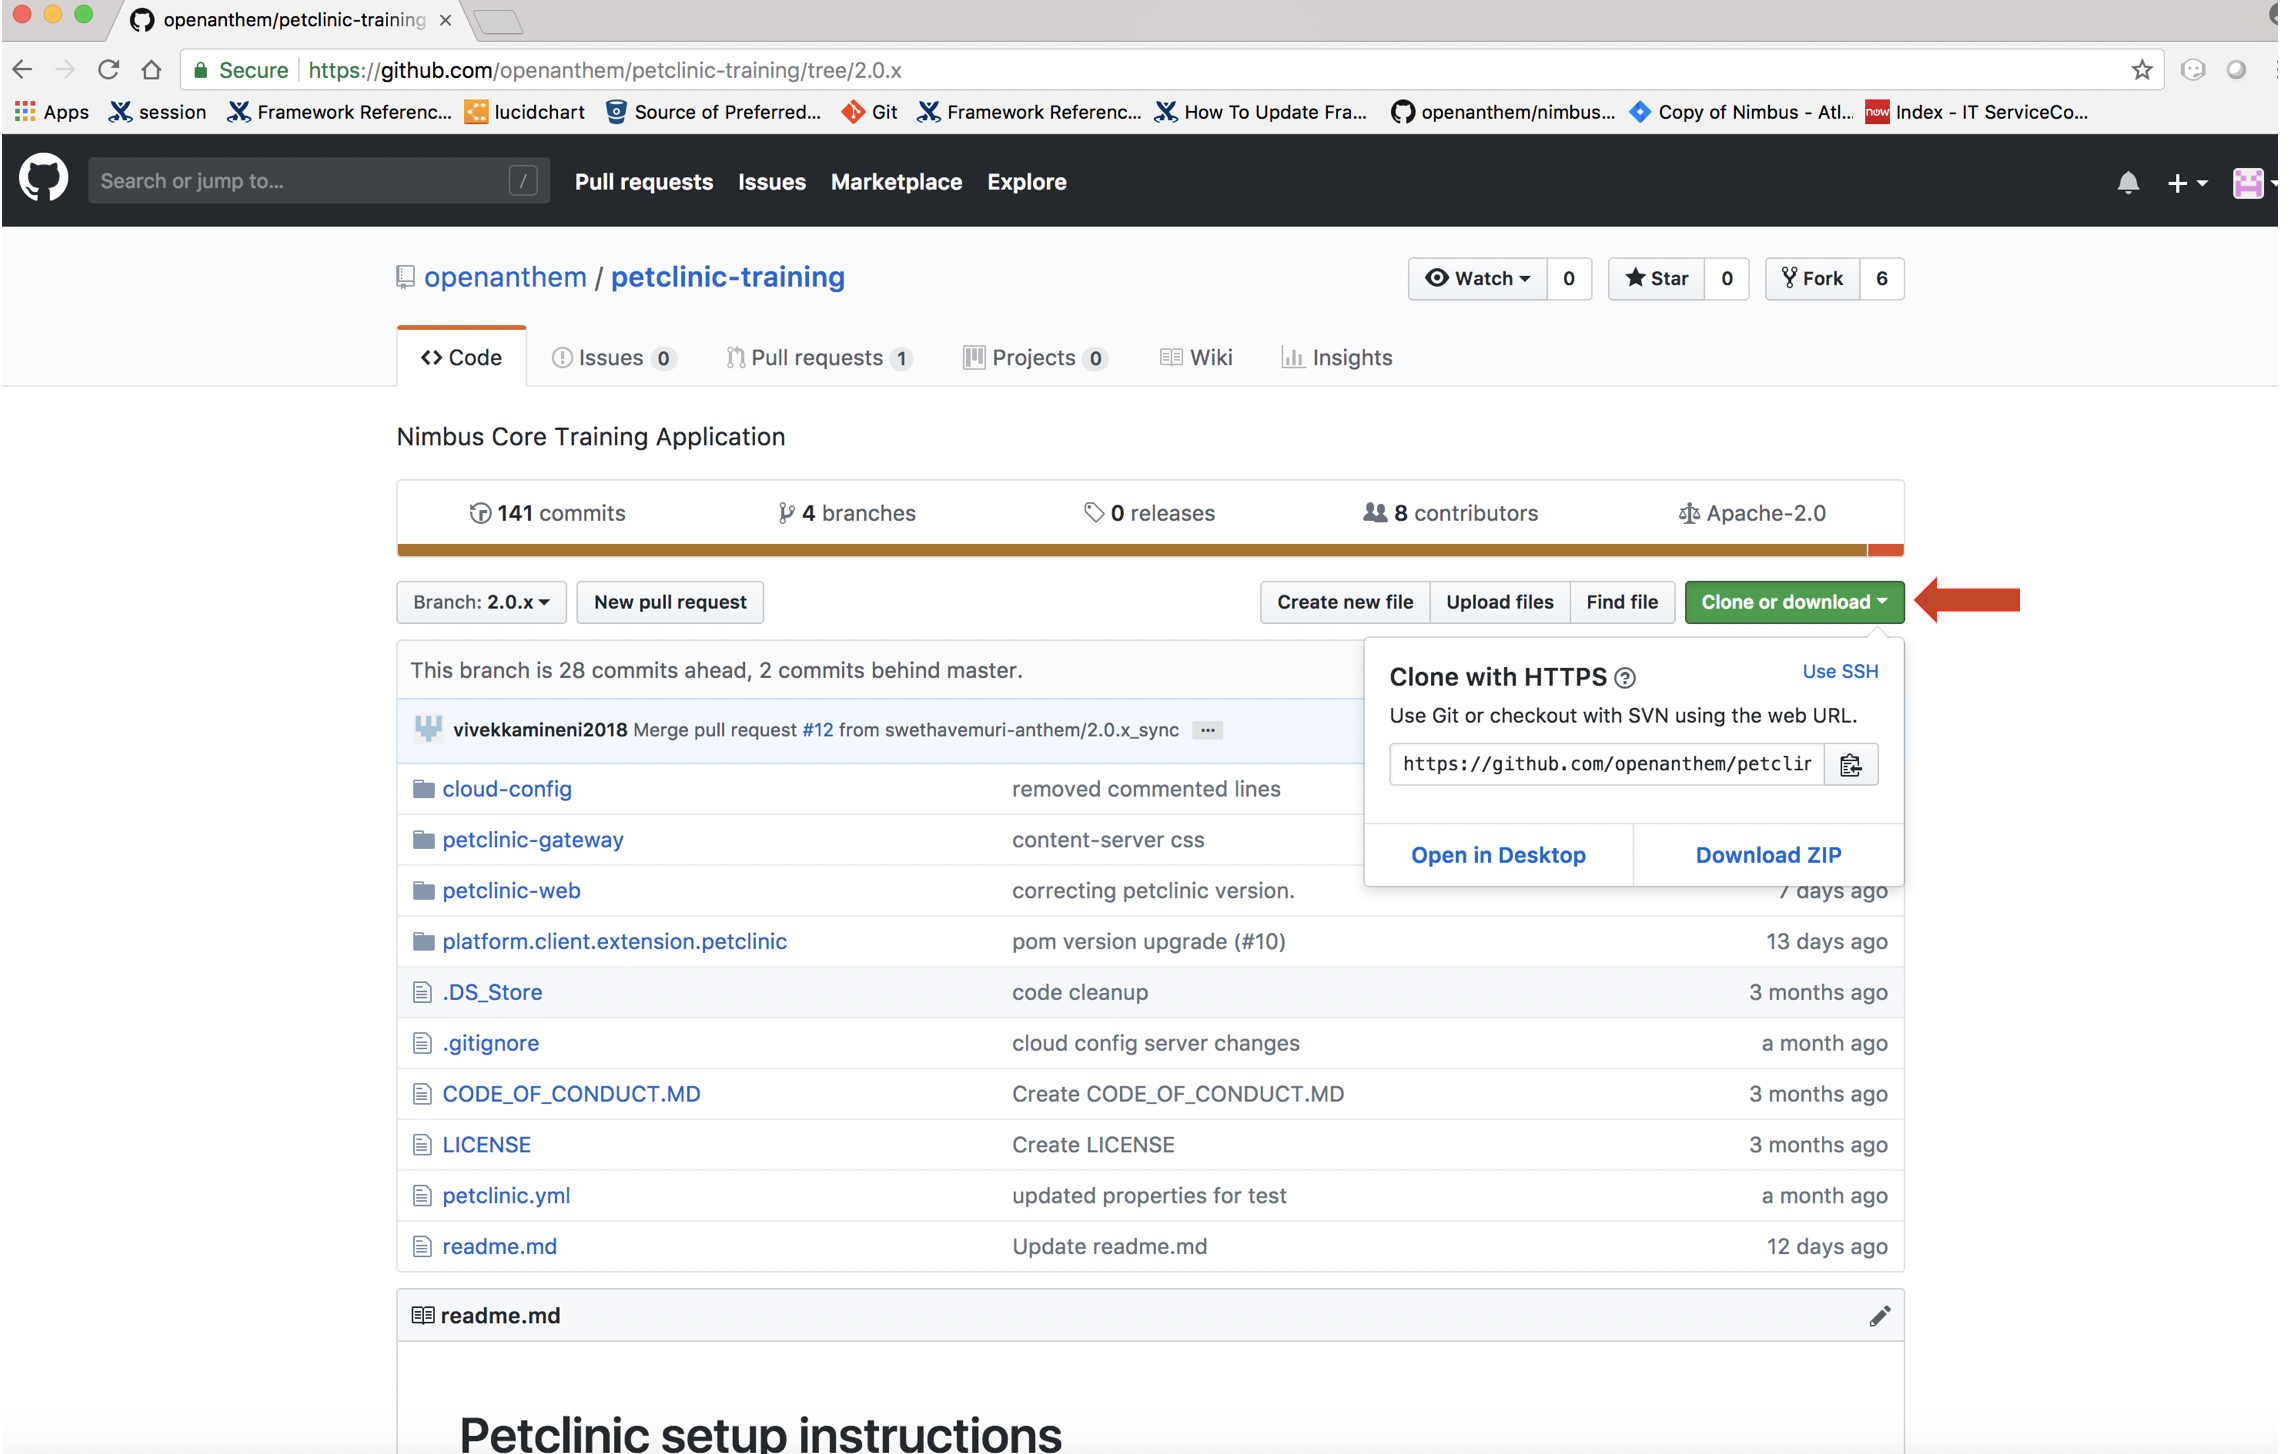Open Explore in top navigation

[x=1026, y=182]
